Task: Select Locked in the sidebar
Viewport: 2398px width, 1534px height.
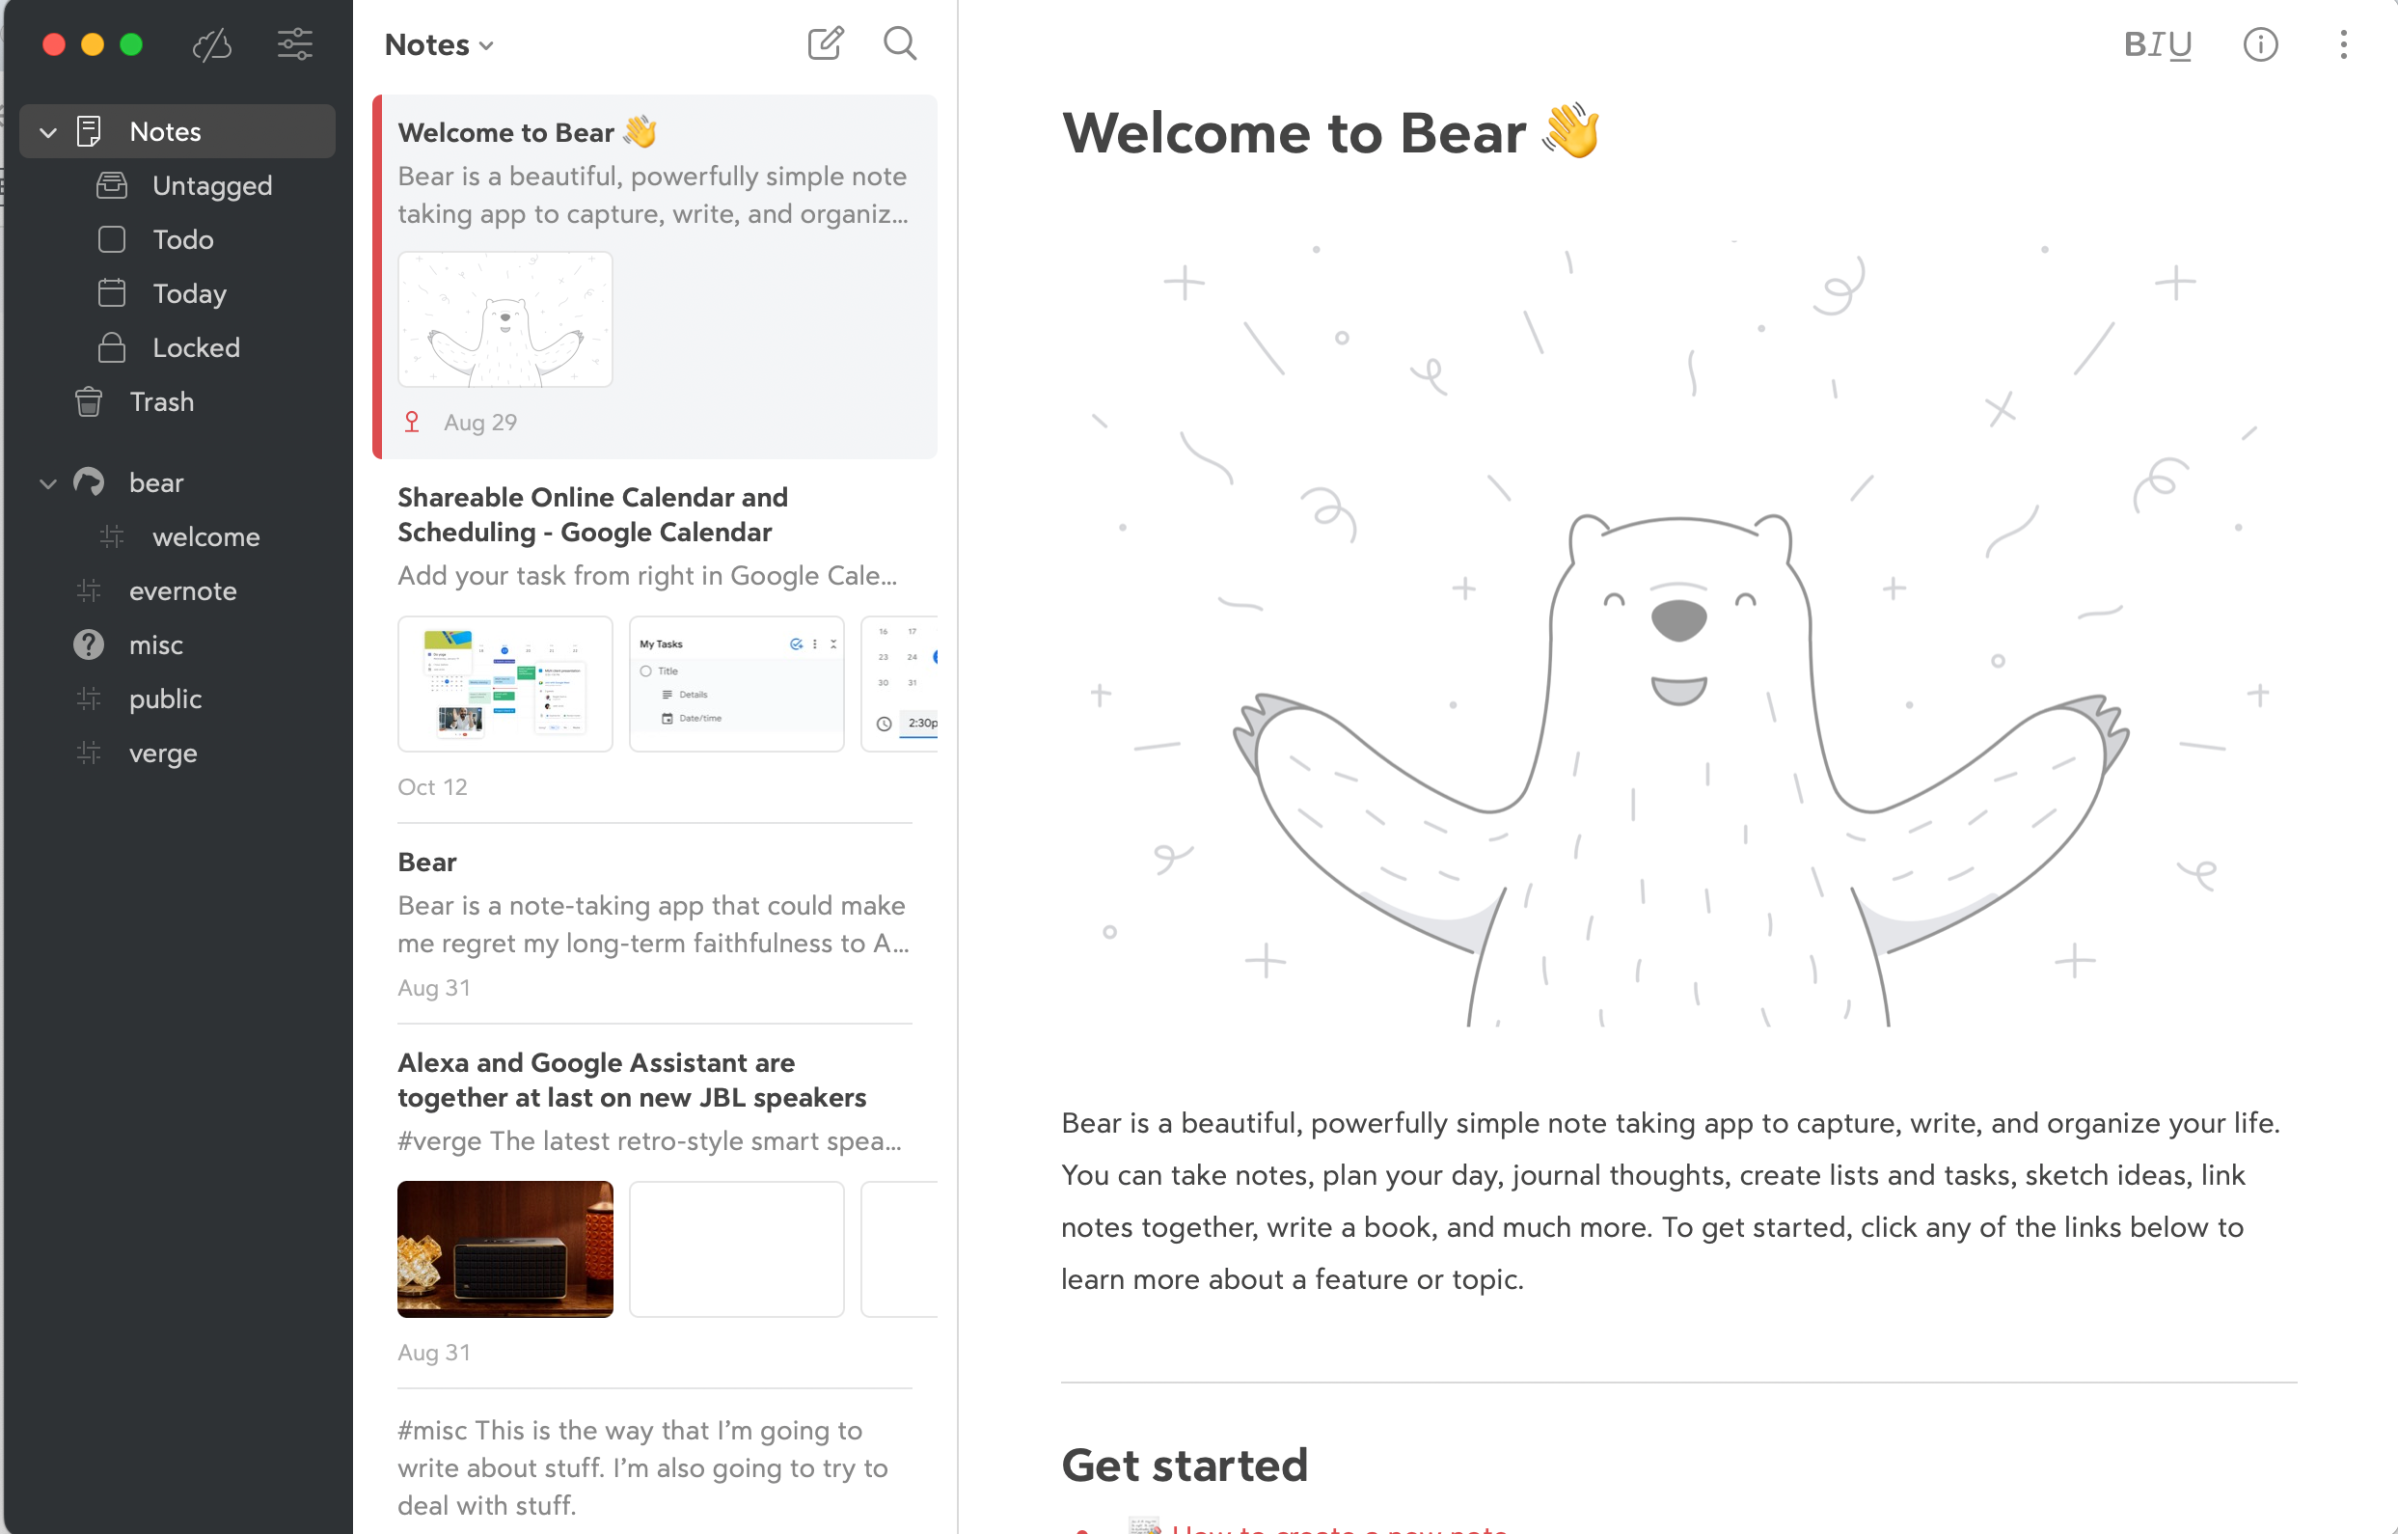Action: tap(196, 348)
